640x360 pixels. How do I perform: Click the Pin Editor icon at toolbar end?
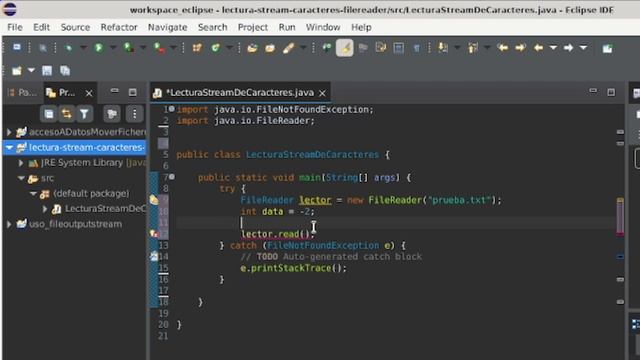coord(607,49)
